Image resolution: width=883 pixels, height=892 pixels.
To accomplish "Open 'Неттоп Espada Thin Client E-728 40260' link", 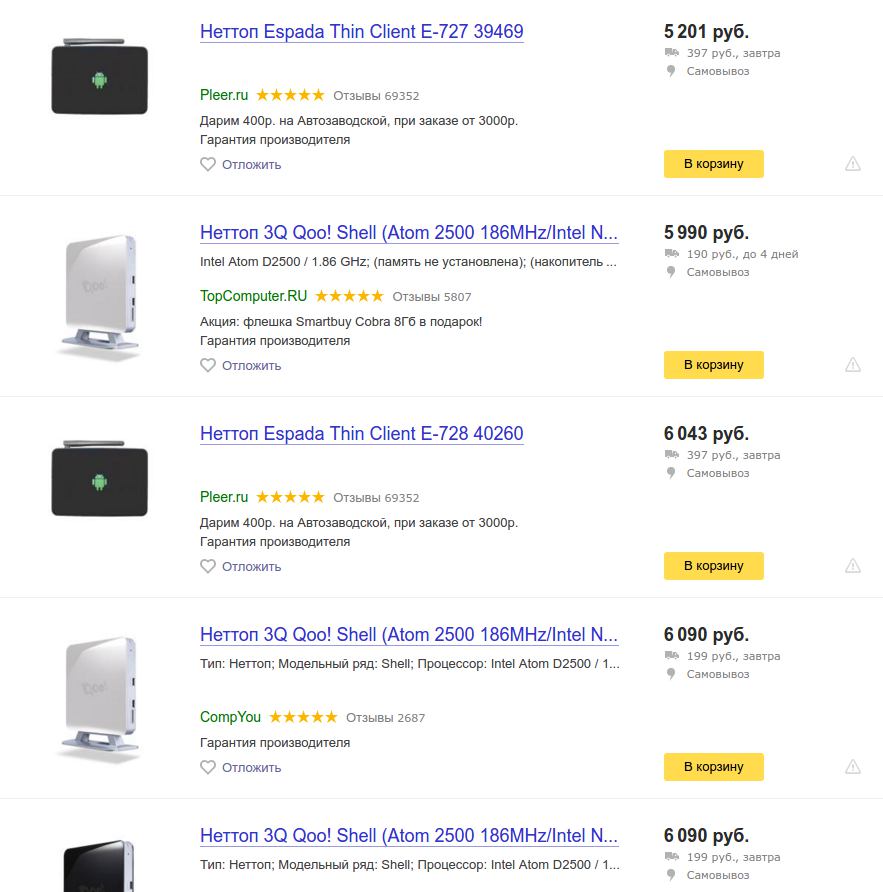I will 361,434.
